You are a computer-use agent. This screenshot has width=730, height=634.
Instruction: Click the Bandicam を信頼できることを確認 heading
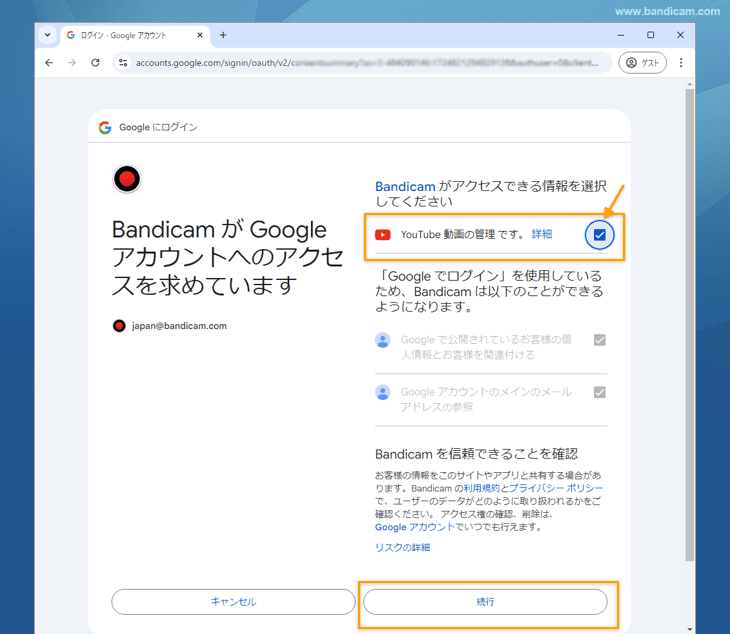click(x=476, y=454)
